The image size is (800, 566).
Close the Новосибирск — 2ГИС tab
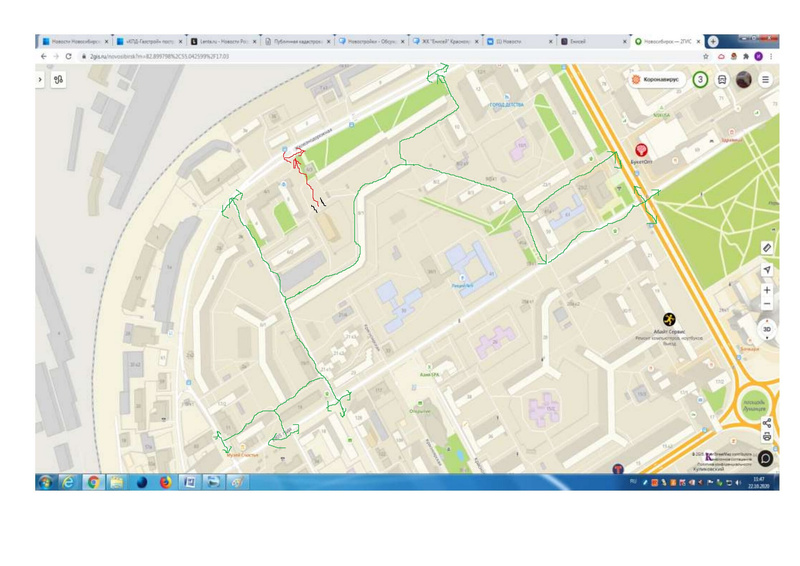tap(698, 41)
